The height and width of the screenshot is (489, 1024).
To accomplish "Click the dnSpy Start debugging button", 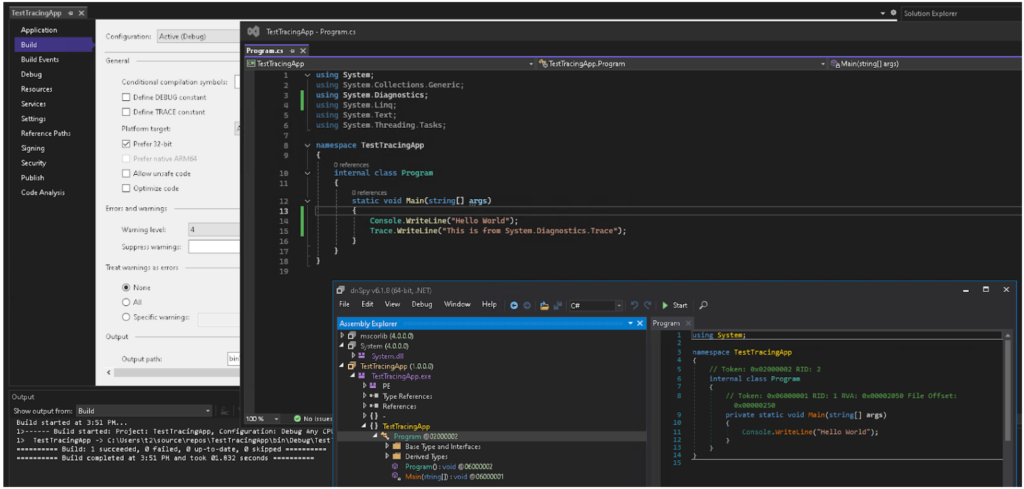I will coord(675,305).
